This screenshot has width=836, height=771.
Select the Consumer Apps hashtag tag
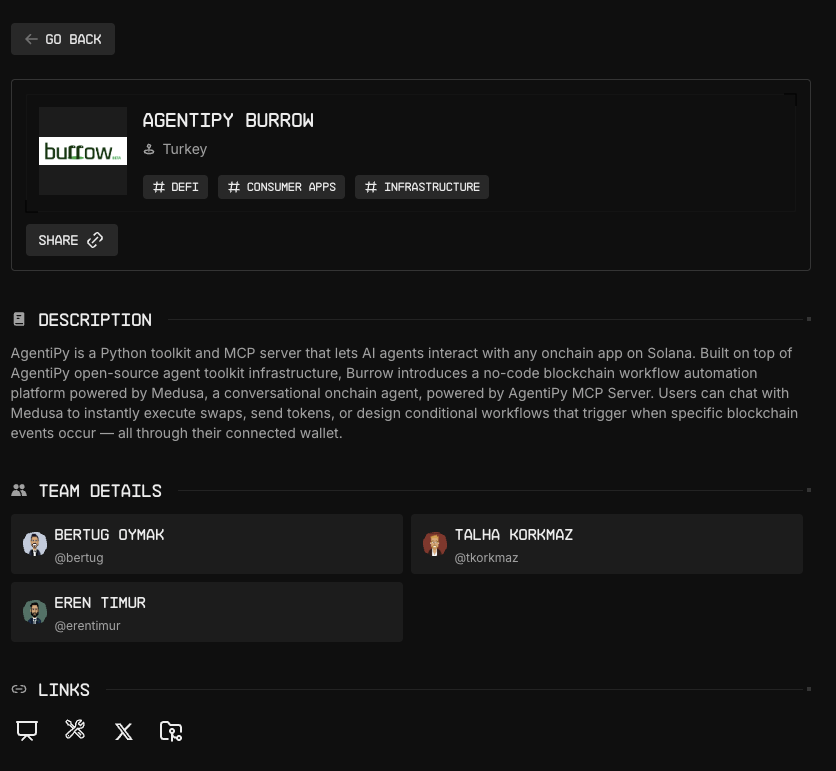[x=282, y=187]
